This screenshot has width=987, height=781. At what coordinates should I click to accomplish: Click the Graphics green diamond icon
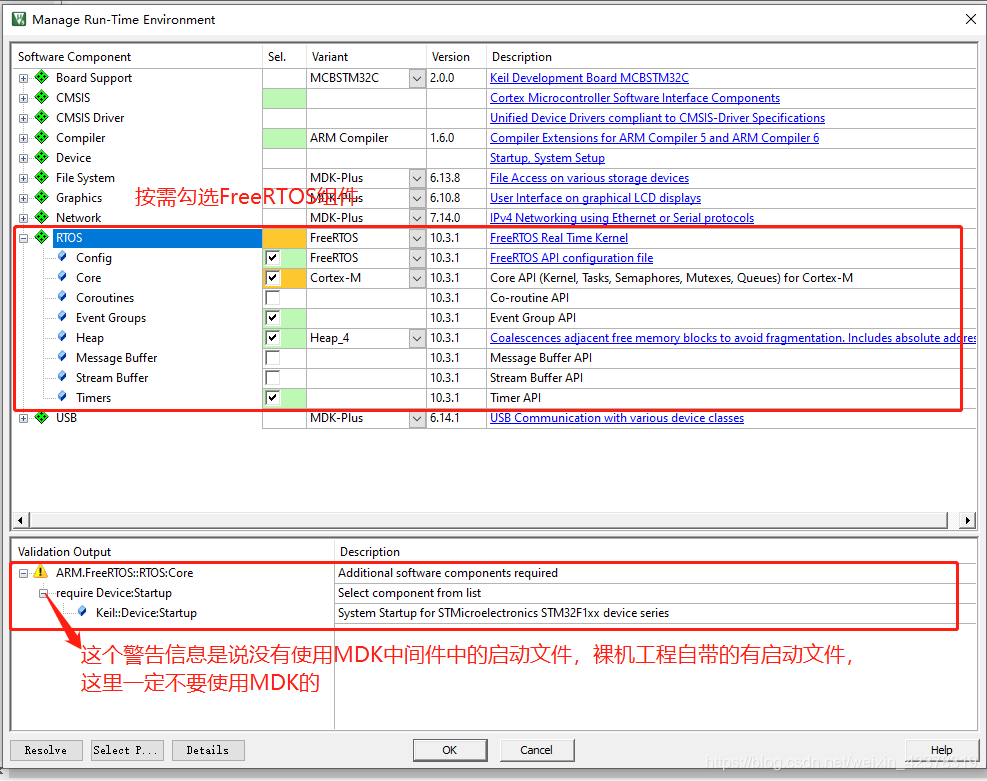tap(42, 198)
